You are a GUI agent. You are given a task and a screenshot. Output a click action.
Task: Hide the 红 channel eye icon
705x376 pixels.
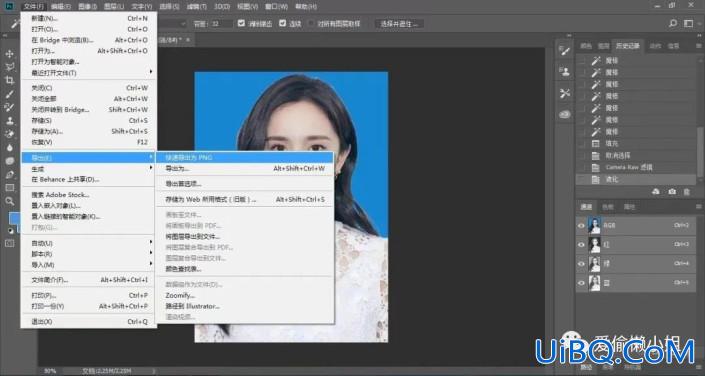pyautogui.click(x=581, y=245)
